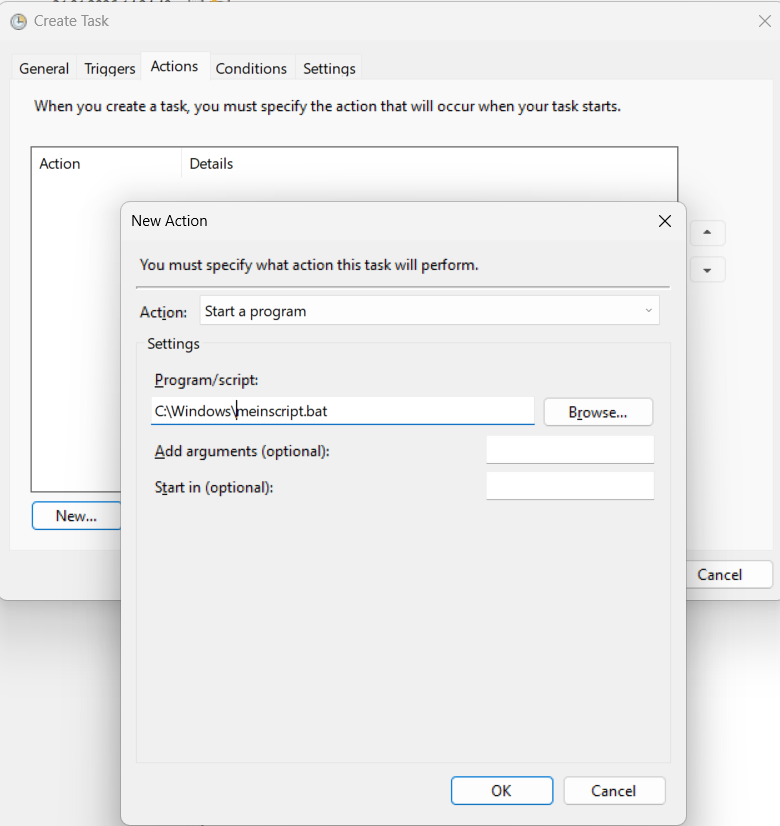Cancel the New Action dialog
Screen dimensions: 780x826
pos(614,791)
